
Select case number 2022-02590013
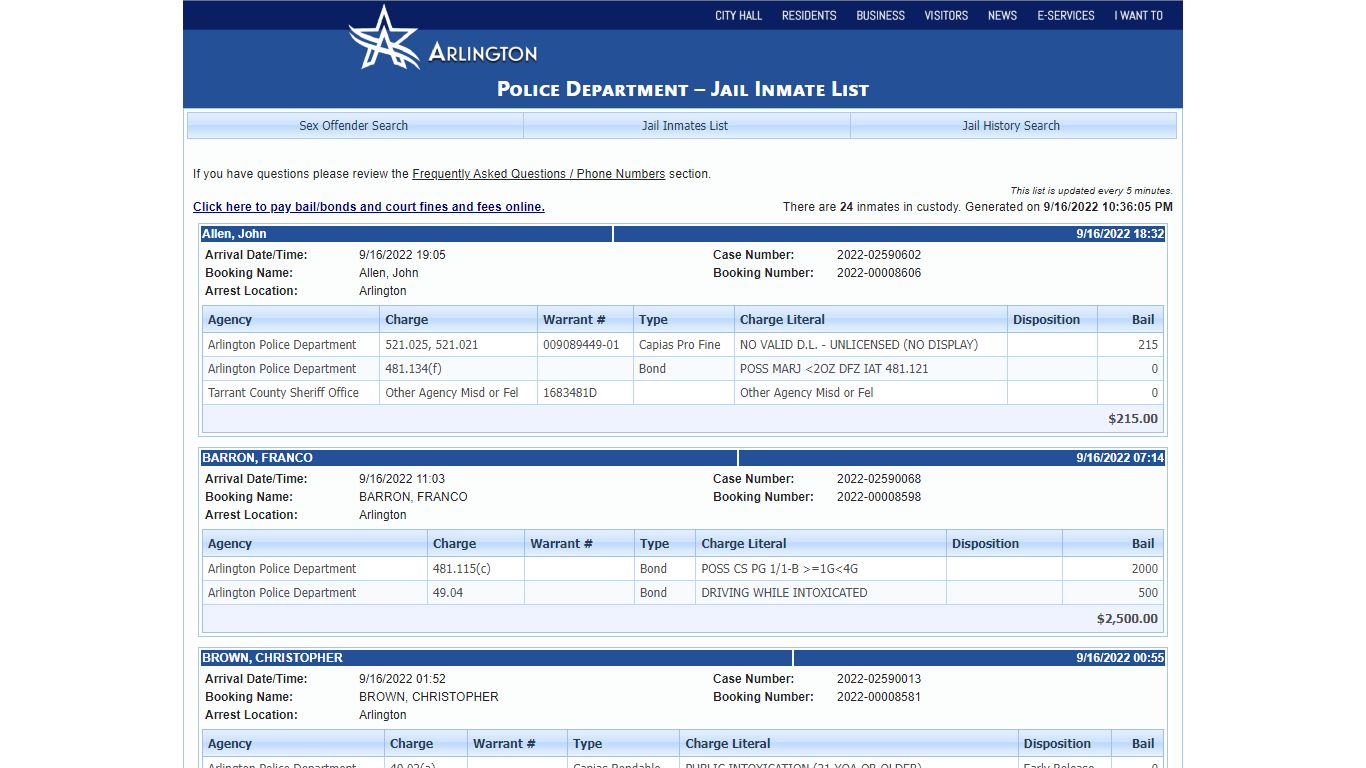(879, 679)
